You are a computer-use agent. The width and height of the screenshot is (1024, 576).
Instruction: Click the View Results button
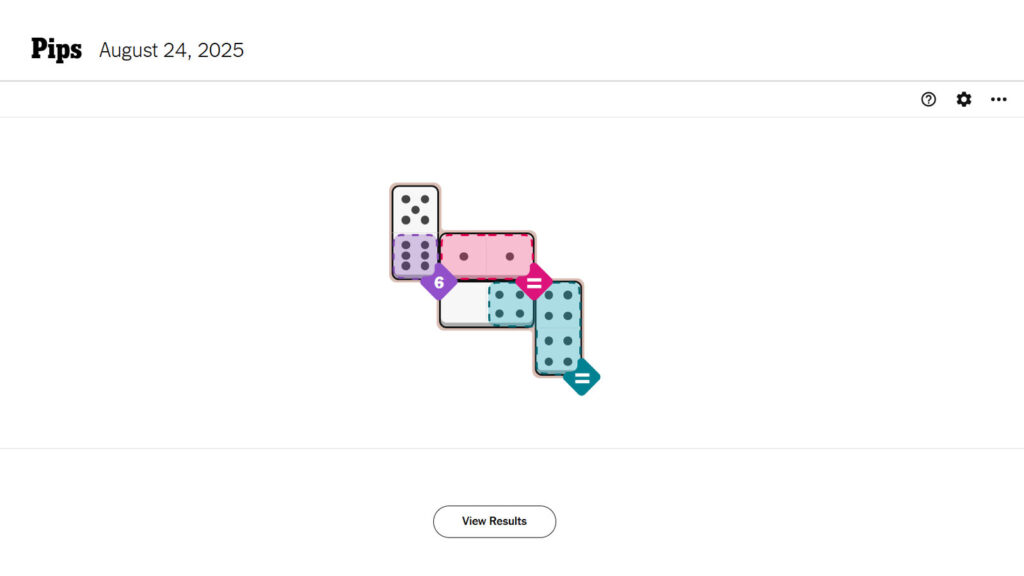[x=494, y=521]
